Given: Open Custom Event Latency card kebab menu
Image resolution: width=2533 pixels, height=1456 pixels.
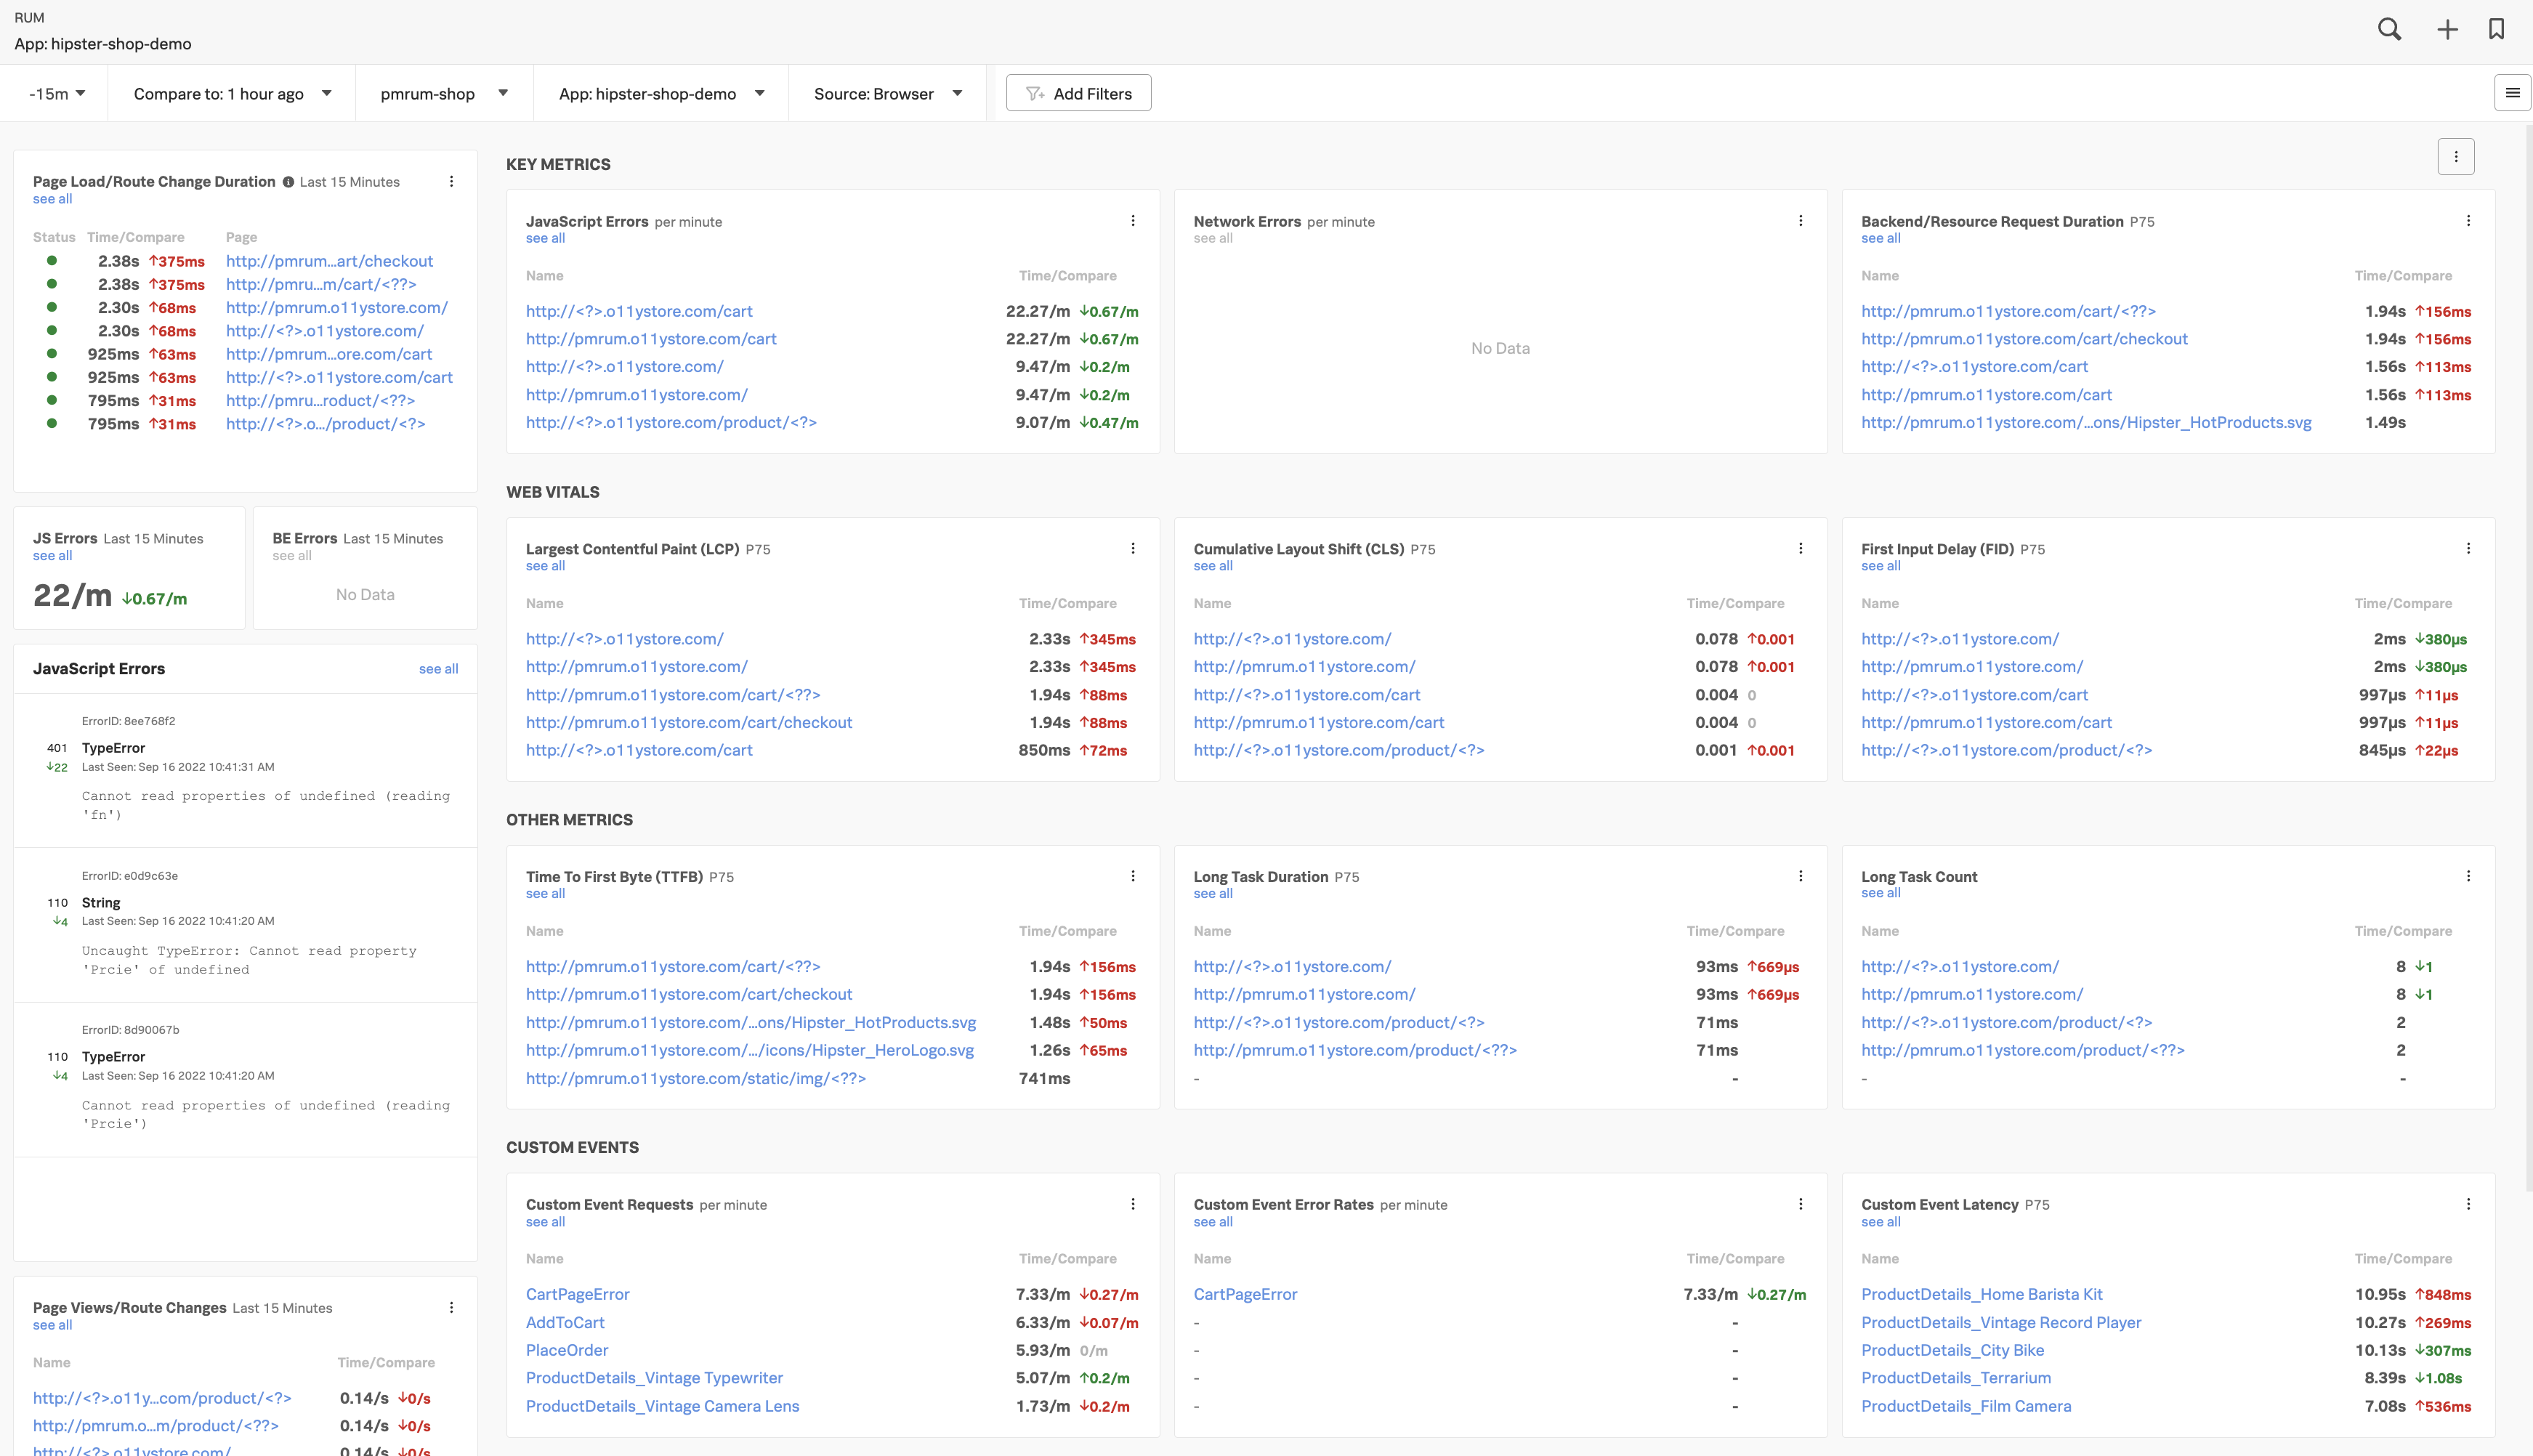Looking at the screenshot, I should (2469, 1204).
